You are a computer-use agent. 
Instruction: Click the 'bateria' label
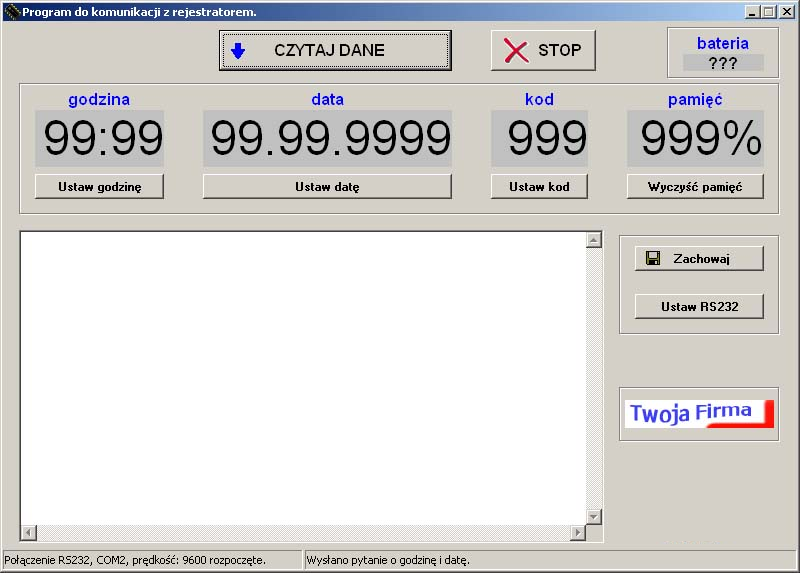coord(723,43)
